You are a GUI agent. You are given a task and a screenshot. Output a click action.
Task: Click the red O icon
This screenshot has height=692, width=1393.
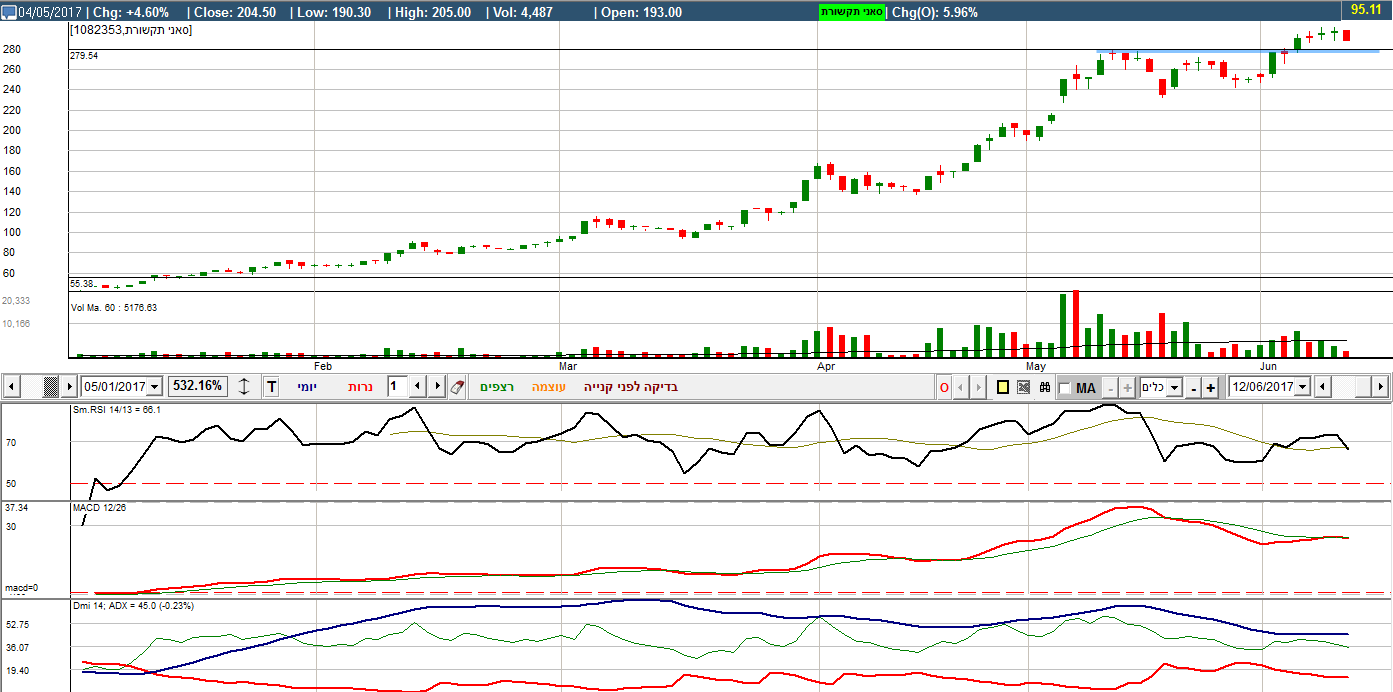point(944,387)
